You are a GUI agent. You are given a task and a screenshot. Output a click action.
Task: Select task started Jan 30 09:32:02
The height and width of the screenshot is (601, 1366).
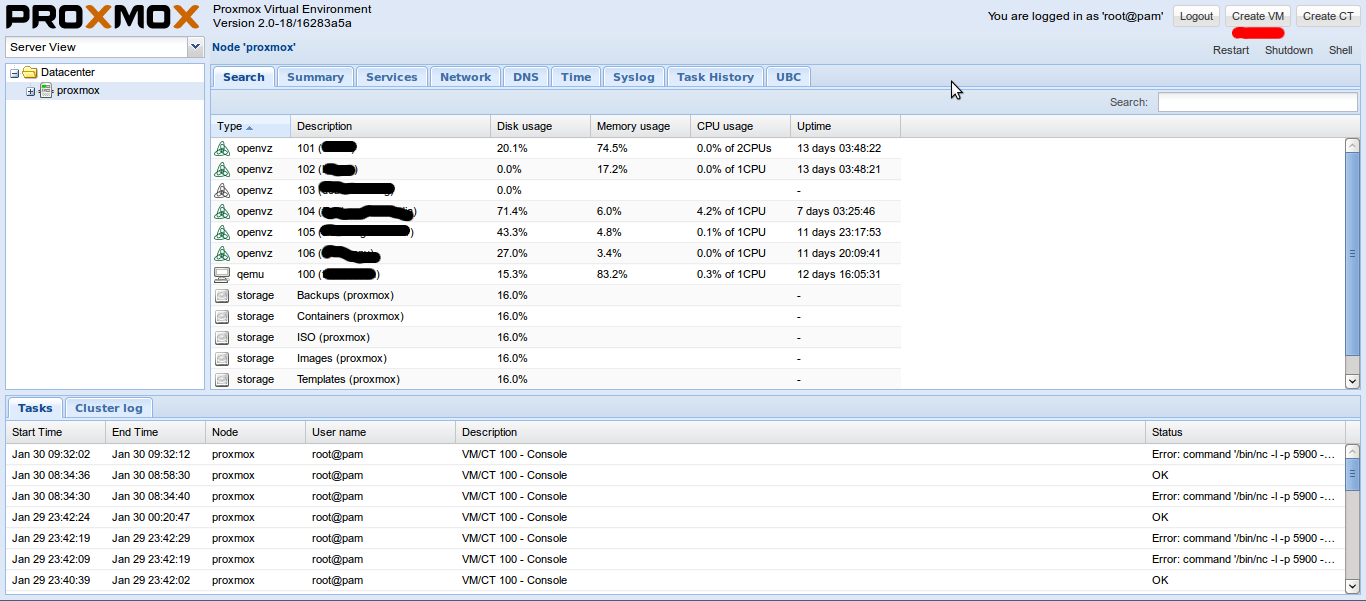(675, 454)
